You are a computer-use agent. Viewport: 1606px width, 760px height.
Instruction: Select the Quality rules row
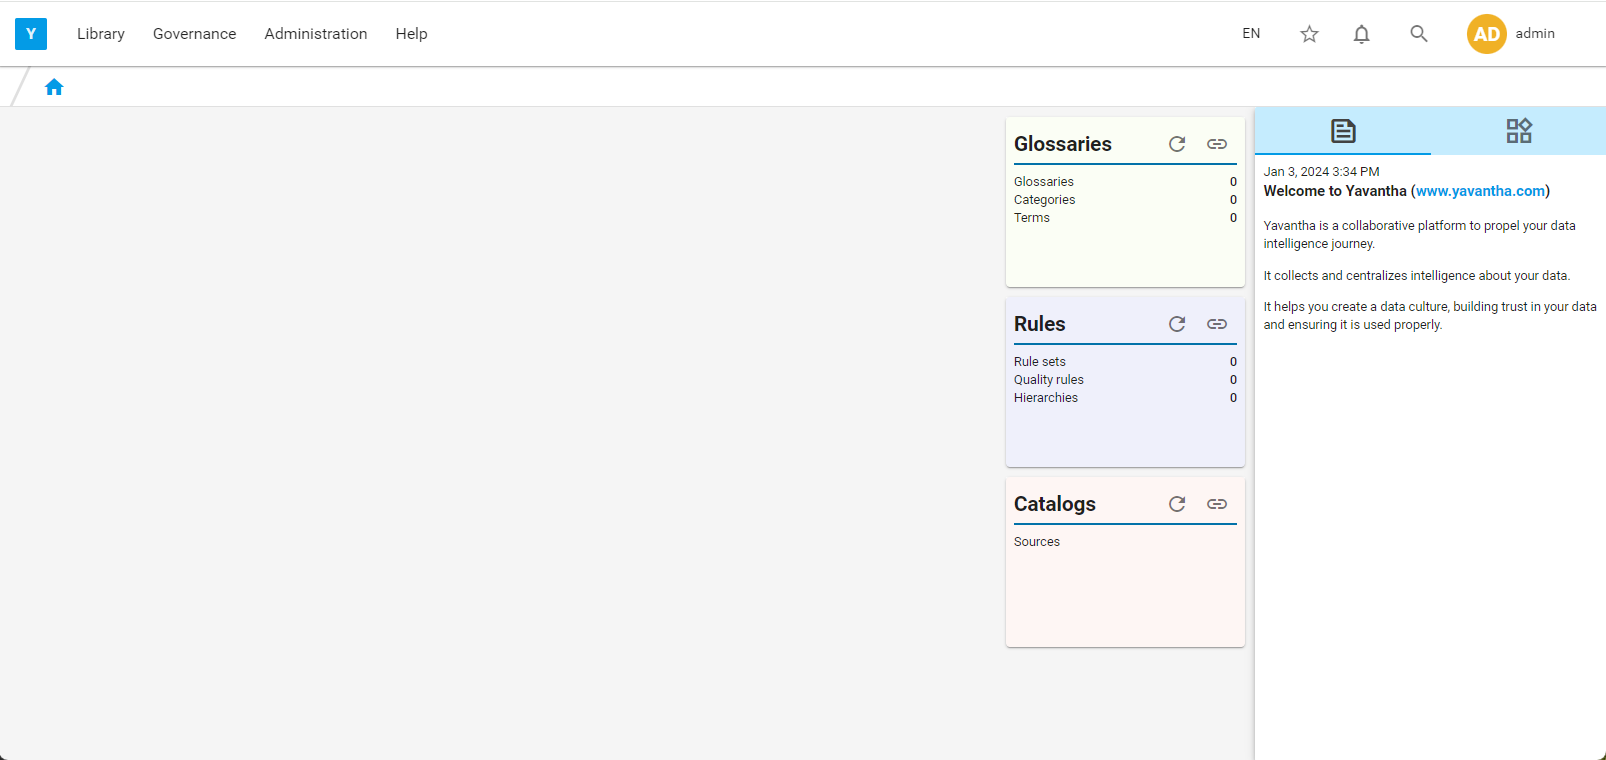click(1125, 380)
